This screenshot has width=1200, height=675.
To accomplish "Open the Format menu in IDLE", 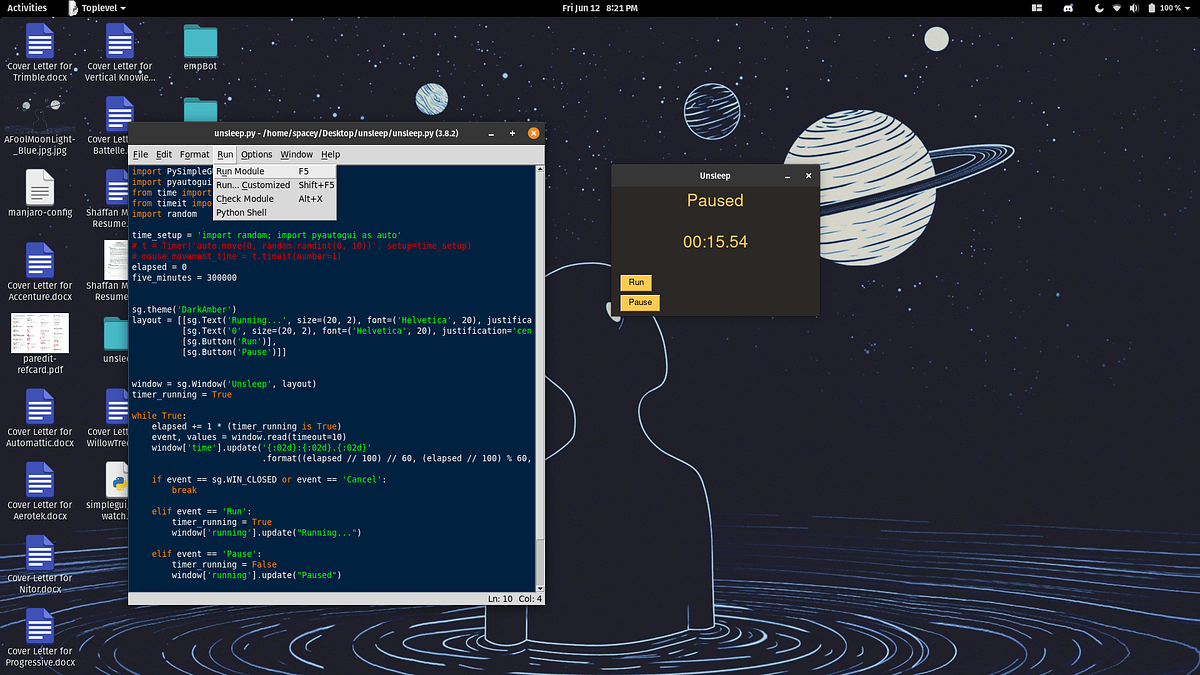I will pos(194,154).
